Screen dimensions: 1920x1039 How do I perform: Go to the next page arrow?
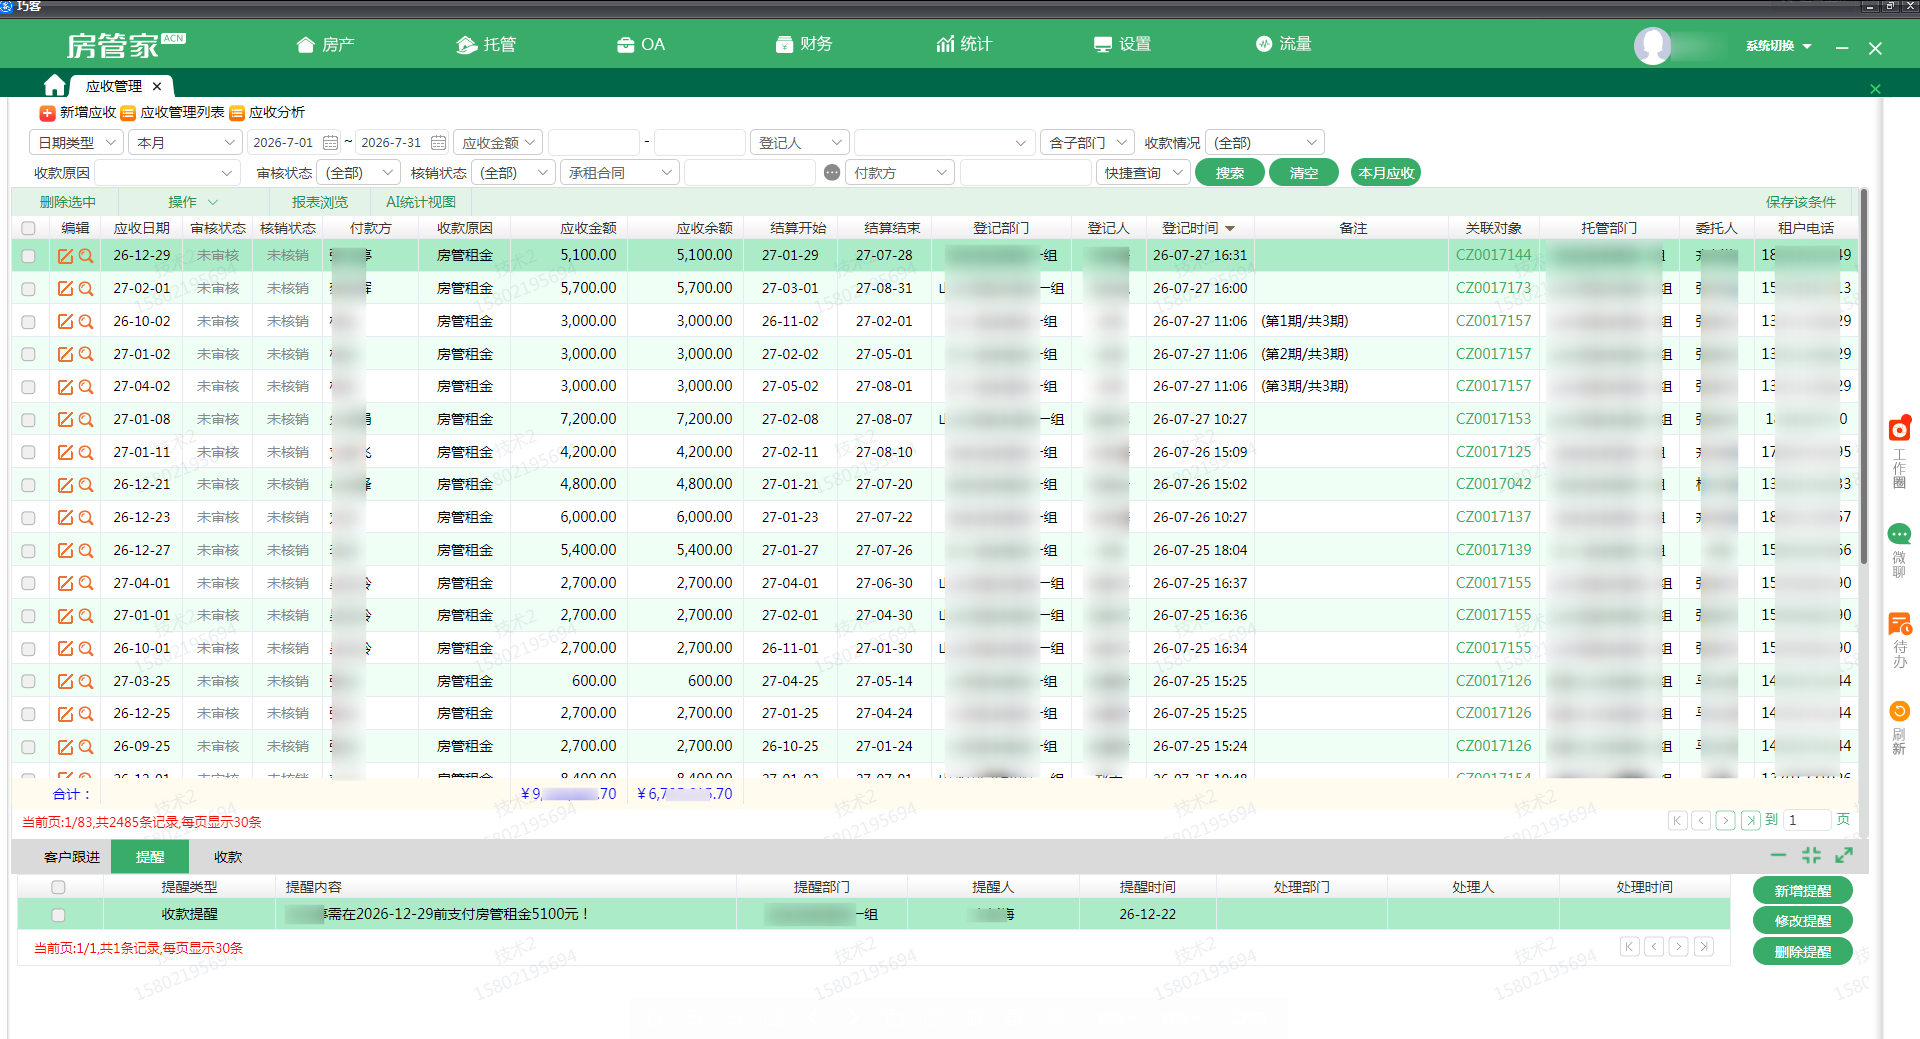tap(1726, 821)
